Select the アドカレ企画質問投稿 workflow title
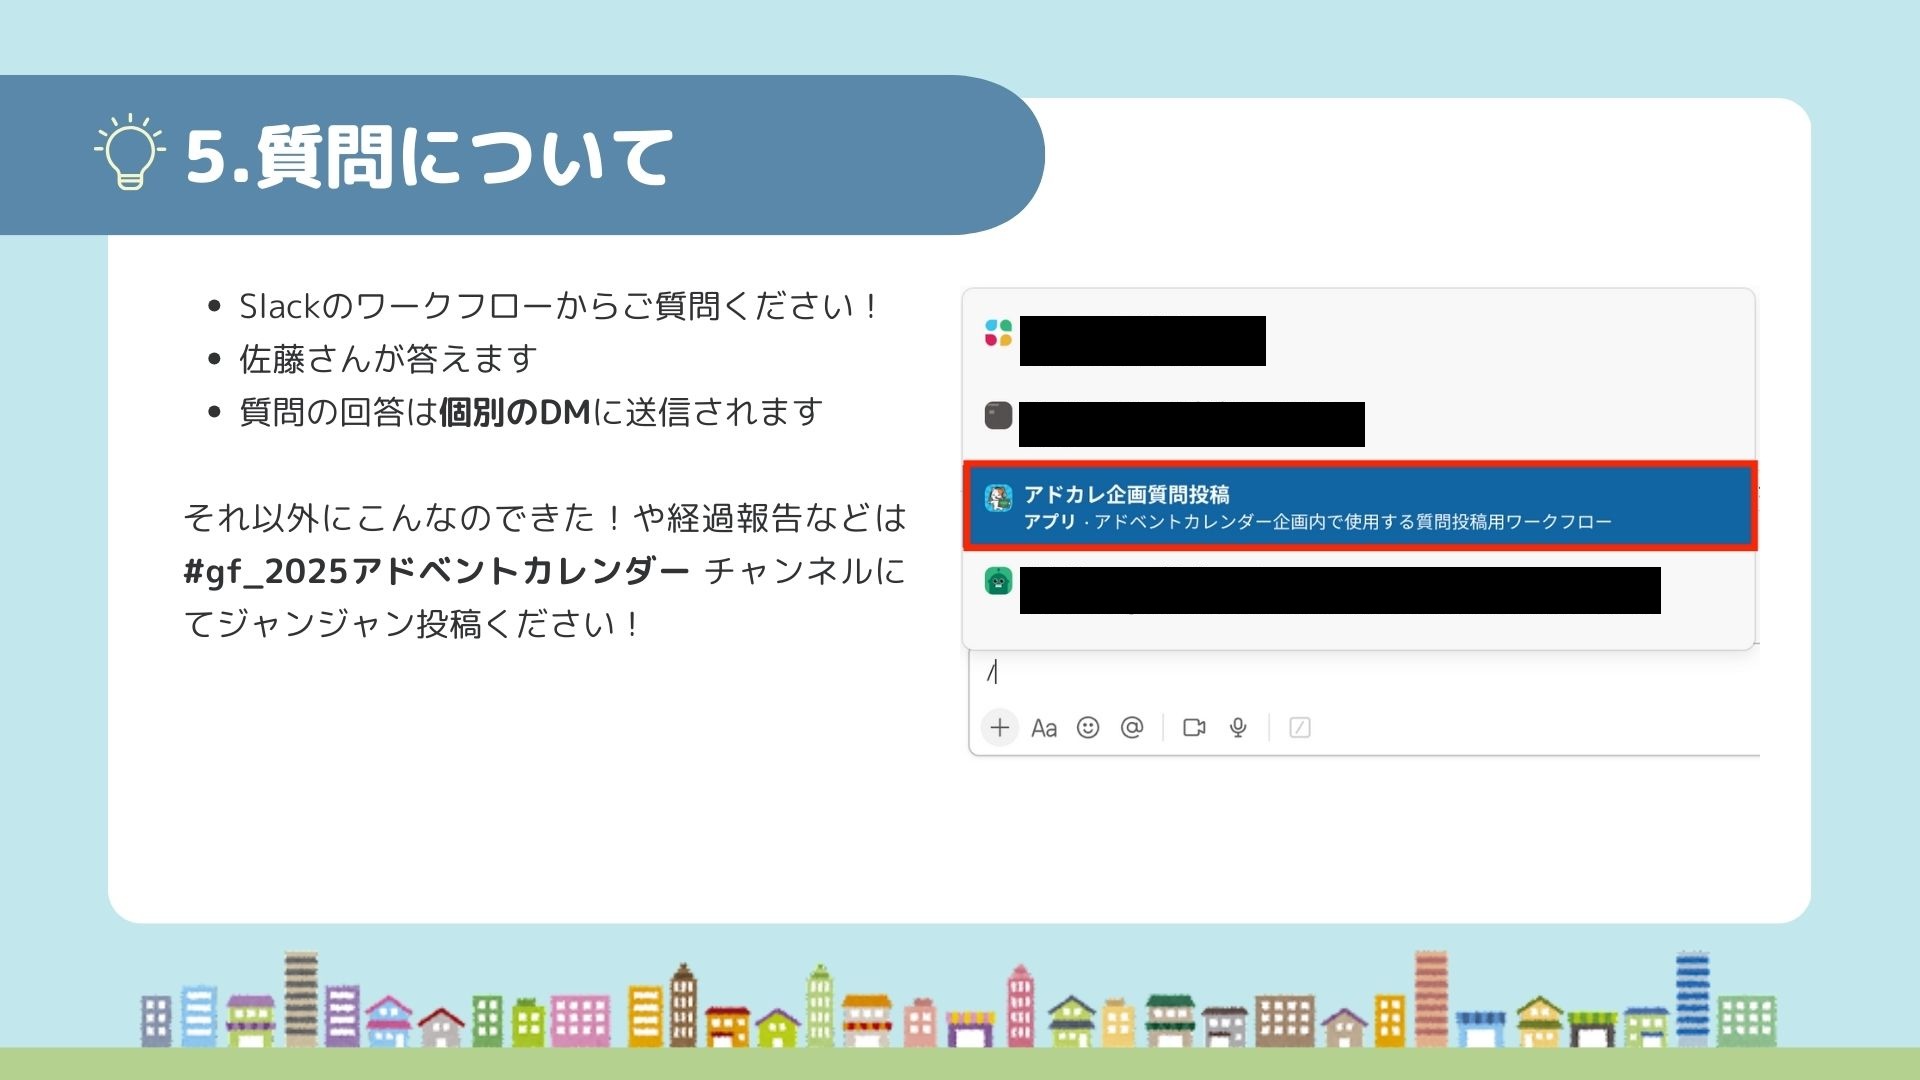The height and width of the screenshot is (1080, 1920). tap(1126, 494)
